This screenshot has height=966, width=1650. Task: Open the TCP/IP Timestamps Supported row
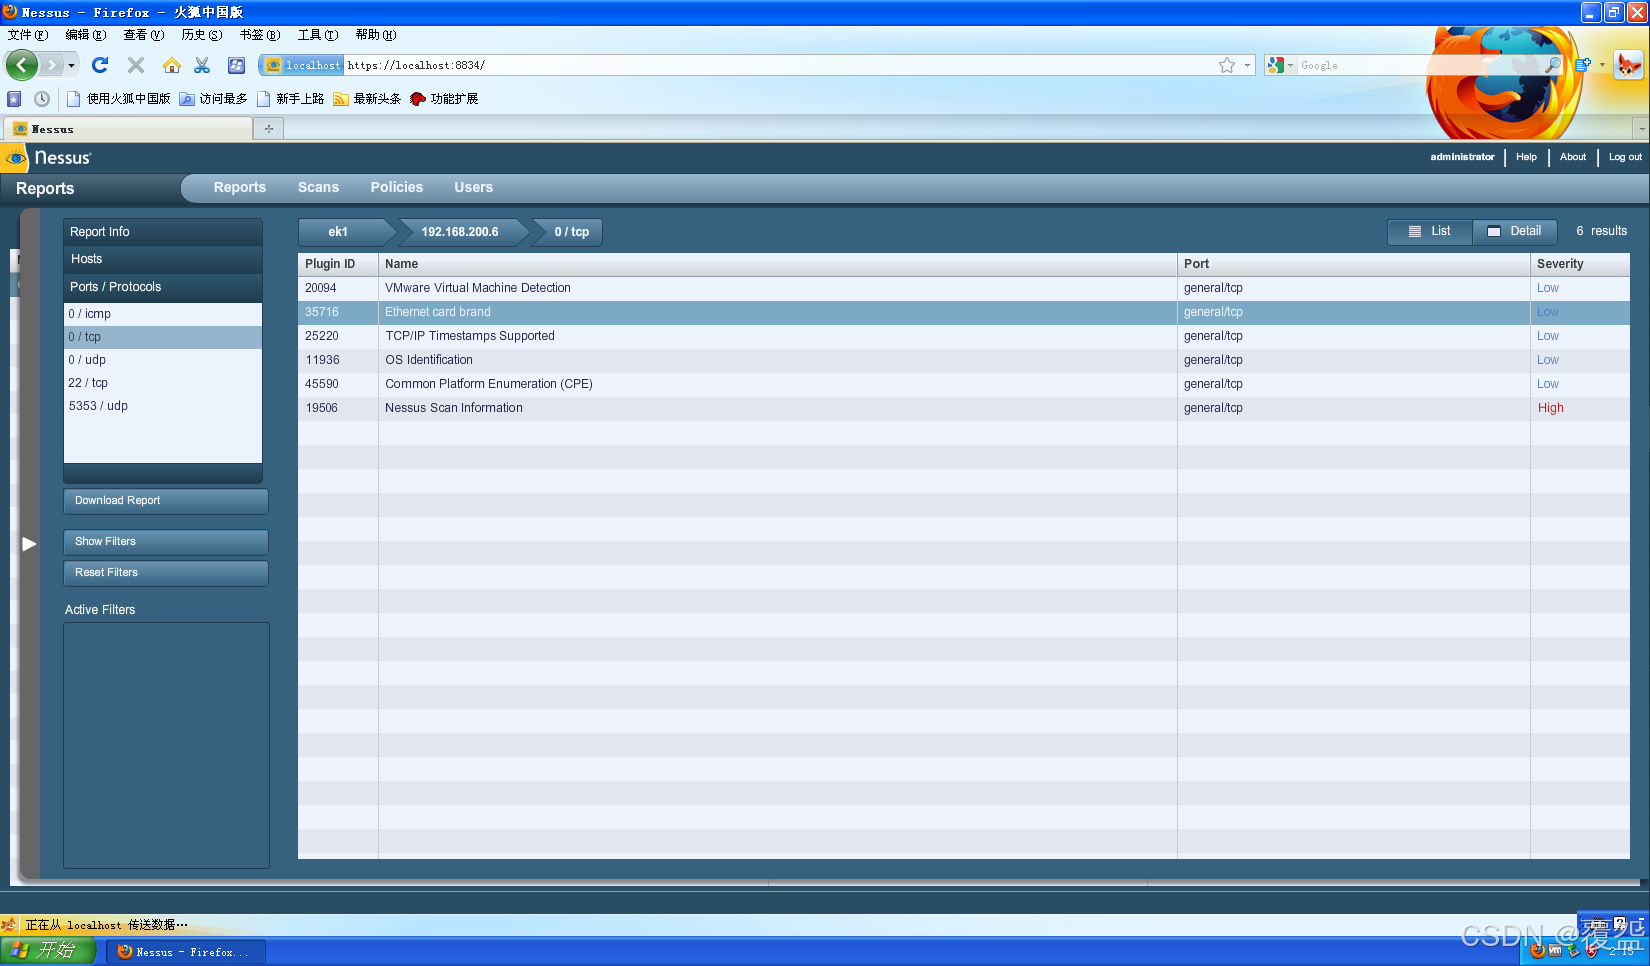pyautogui.click(x=964, y=336)
